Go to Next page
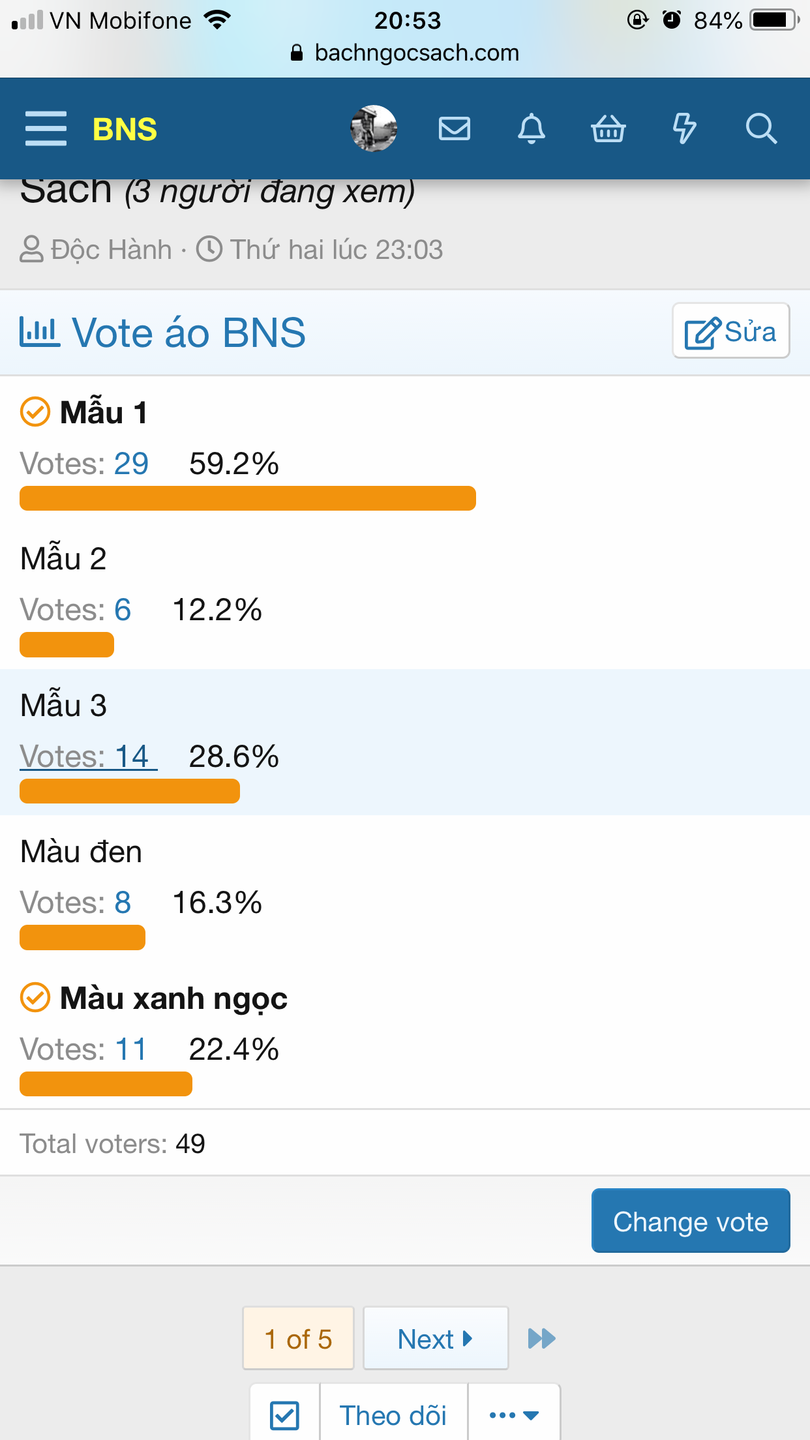810x1440 pixels. pyautogui.click(x=435, y=1338)
